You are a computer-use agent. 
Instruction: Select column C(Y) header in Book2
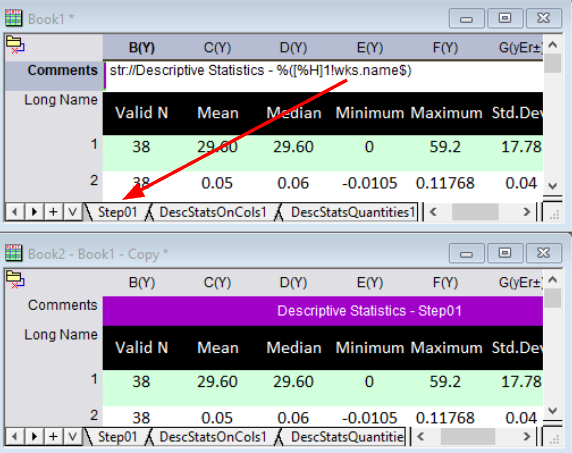click(217, 282)
